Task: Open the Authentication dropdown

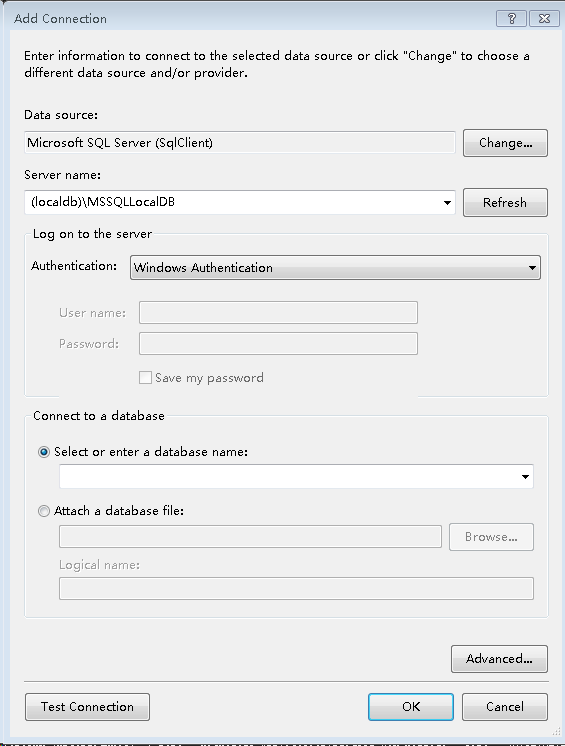Action: coord(335,267)
